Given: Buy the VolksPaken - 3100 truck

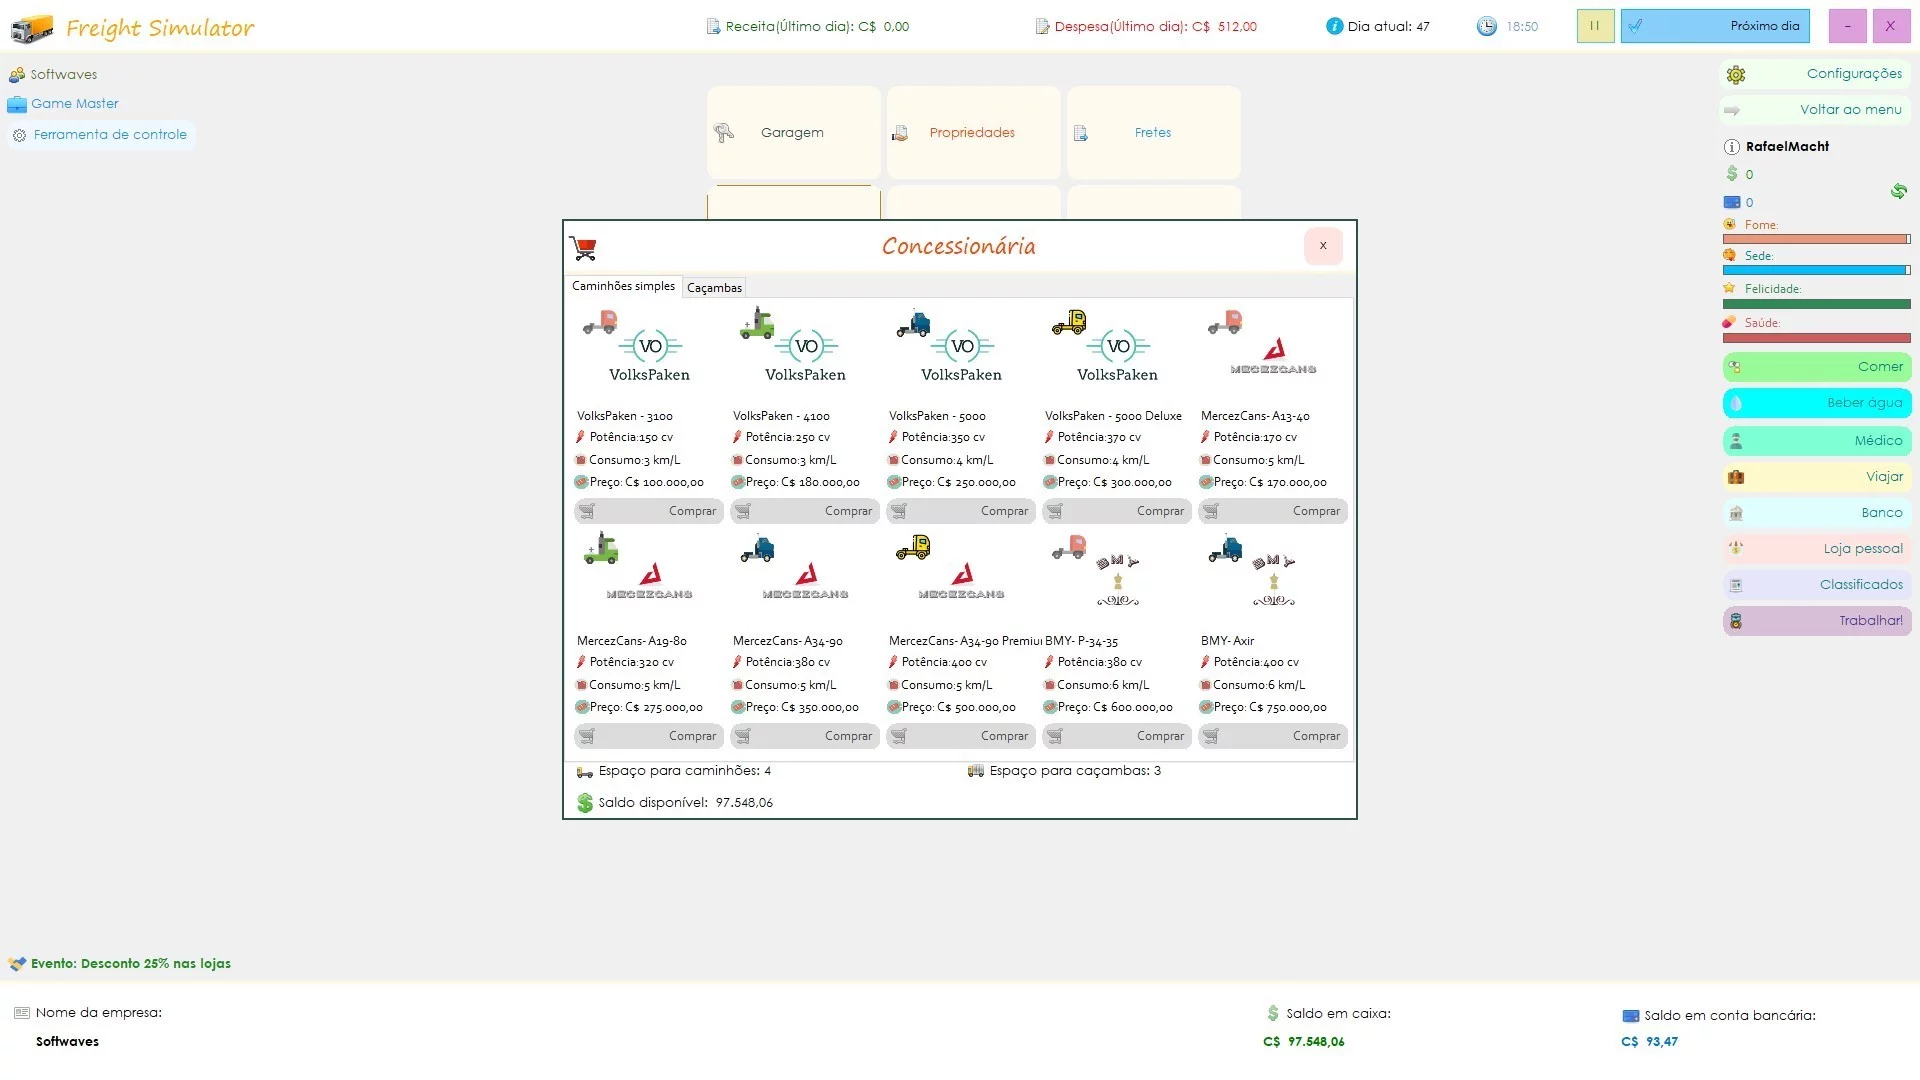Looking at the screenshot, I should point(649,511).
